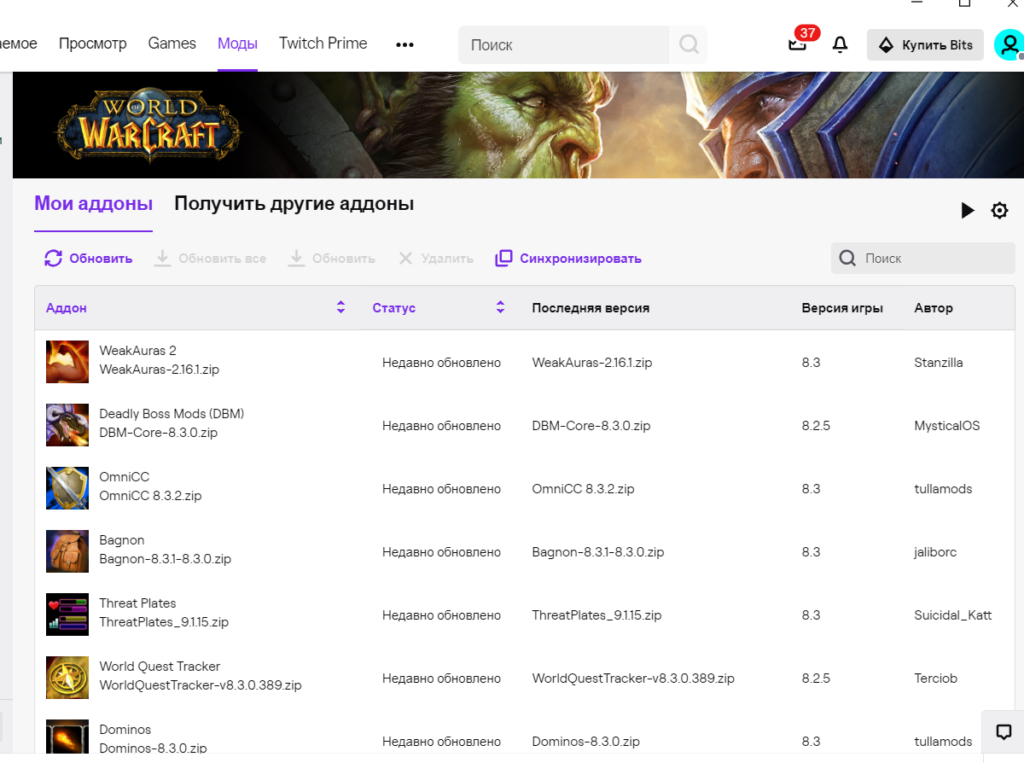Click the Обновить refresh button

tap(88, 258)
